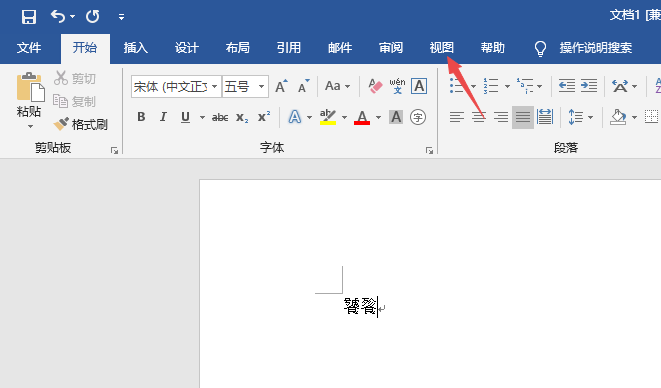Open the 字体 dialog launcher
Screen dimensions: 661x388
coord(429,150)
